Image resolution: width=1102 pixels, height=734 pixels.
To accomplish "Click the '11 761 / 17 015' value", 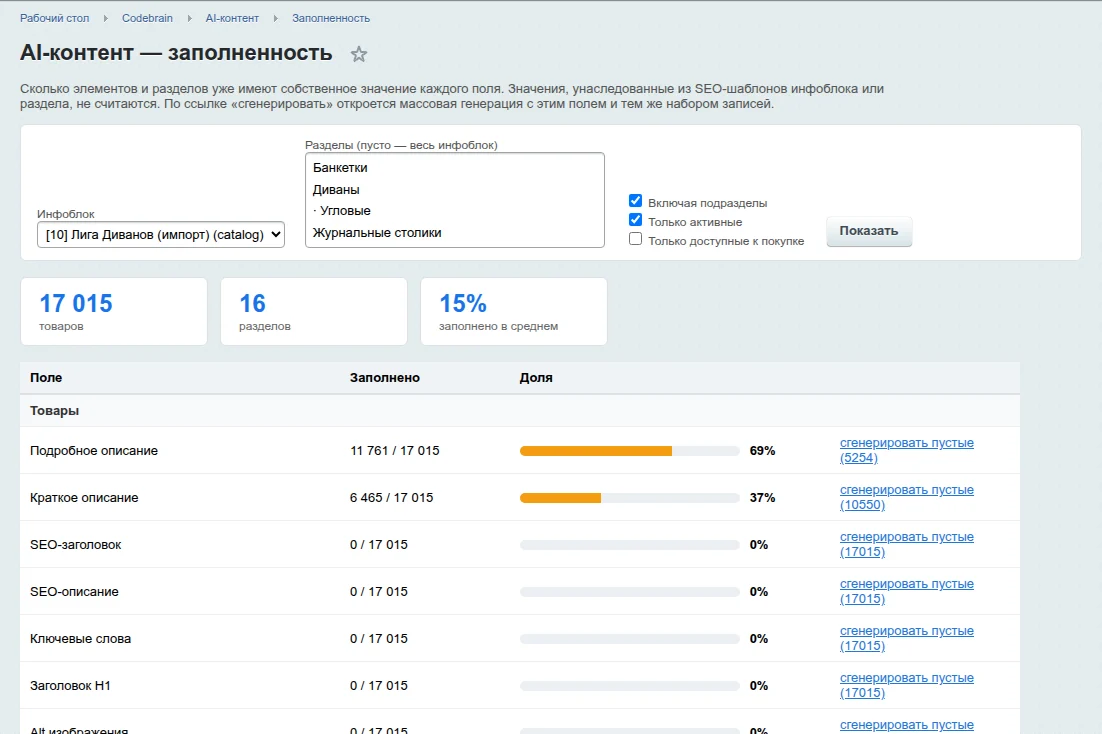I will [x=394, y=451].
